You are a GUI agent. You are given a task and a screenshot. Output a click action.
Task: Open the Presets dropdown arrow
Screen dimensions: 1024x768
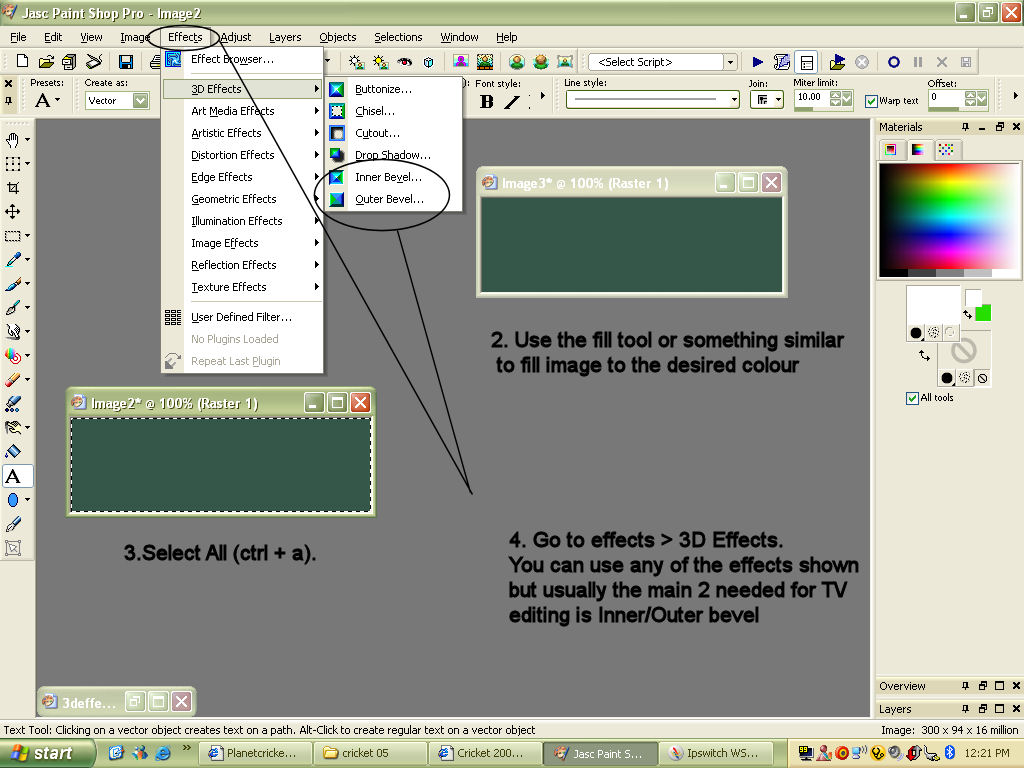(57, 101)
